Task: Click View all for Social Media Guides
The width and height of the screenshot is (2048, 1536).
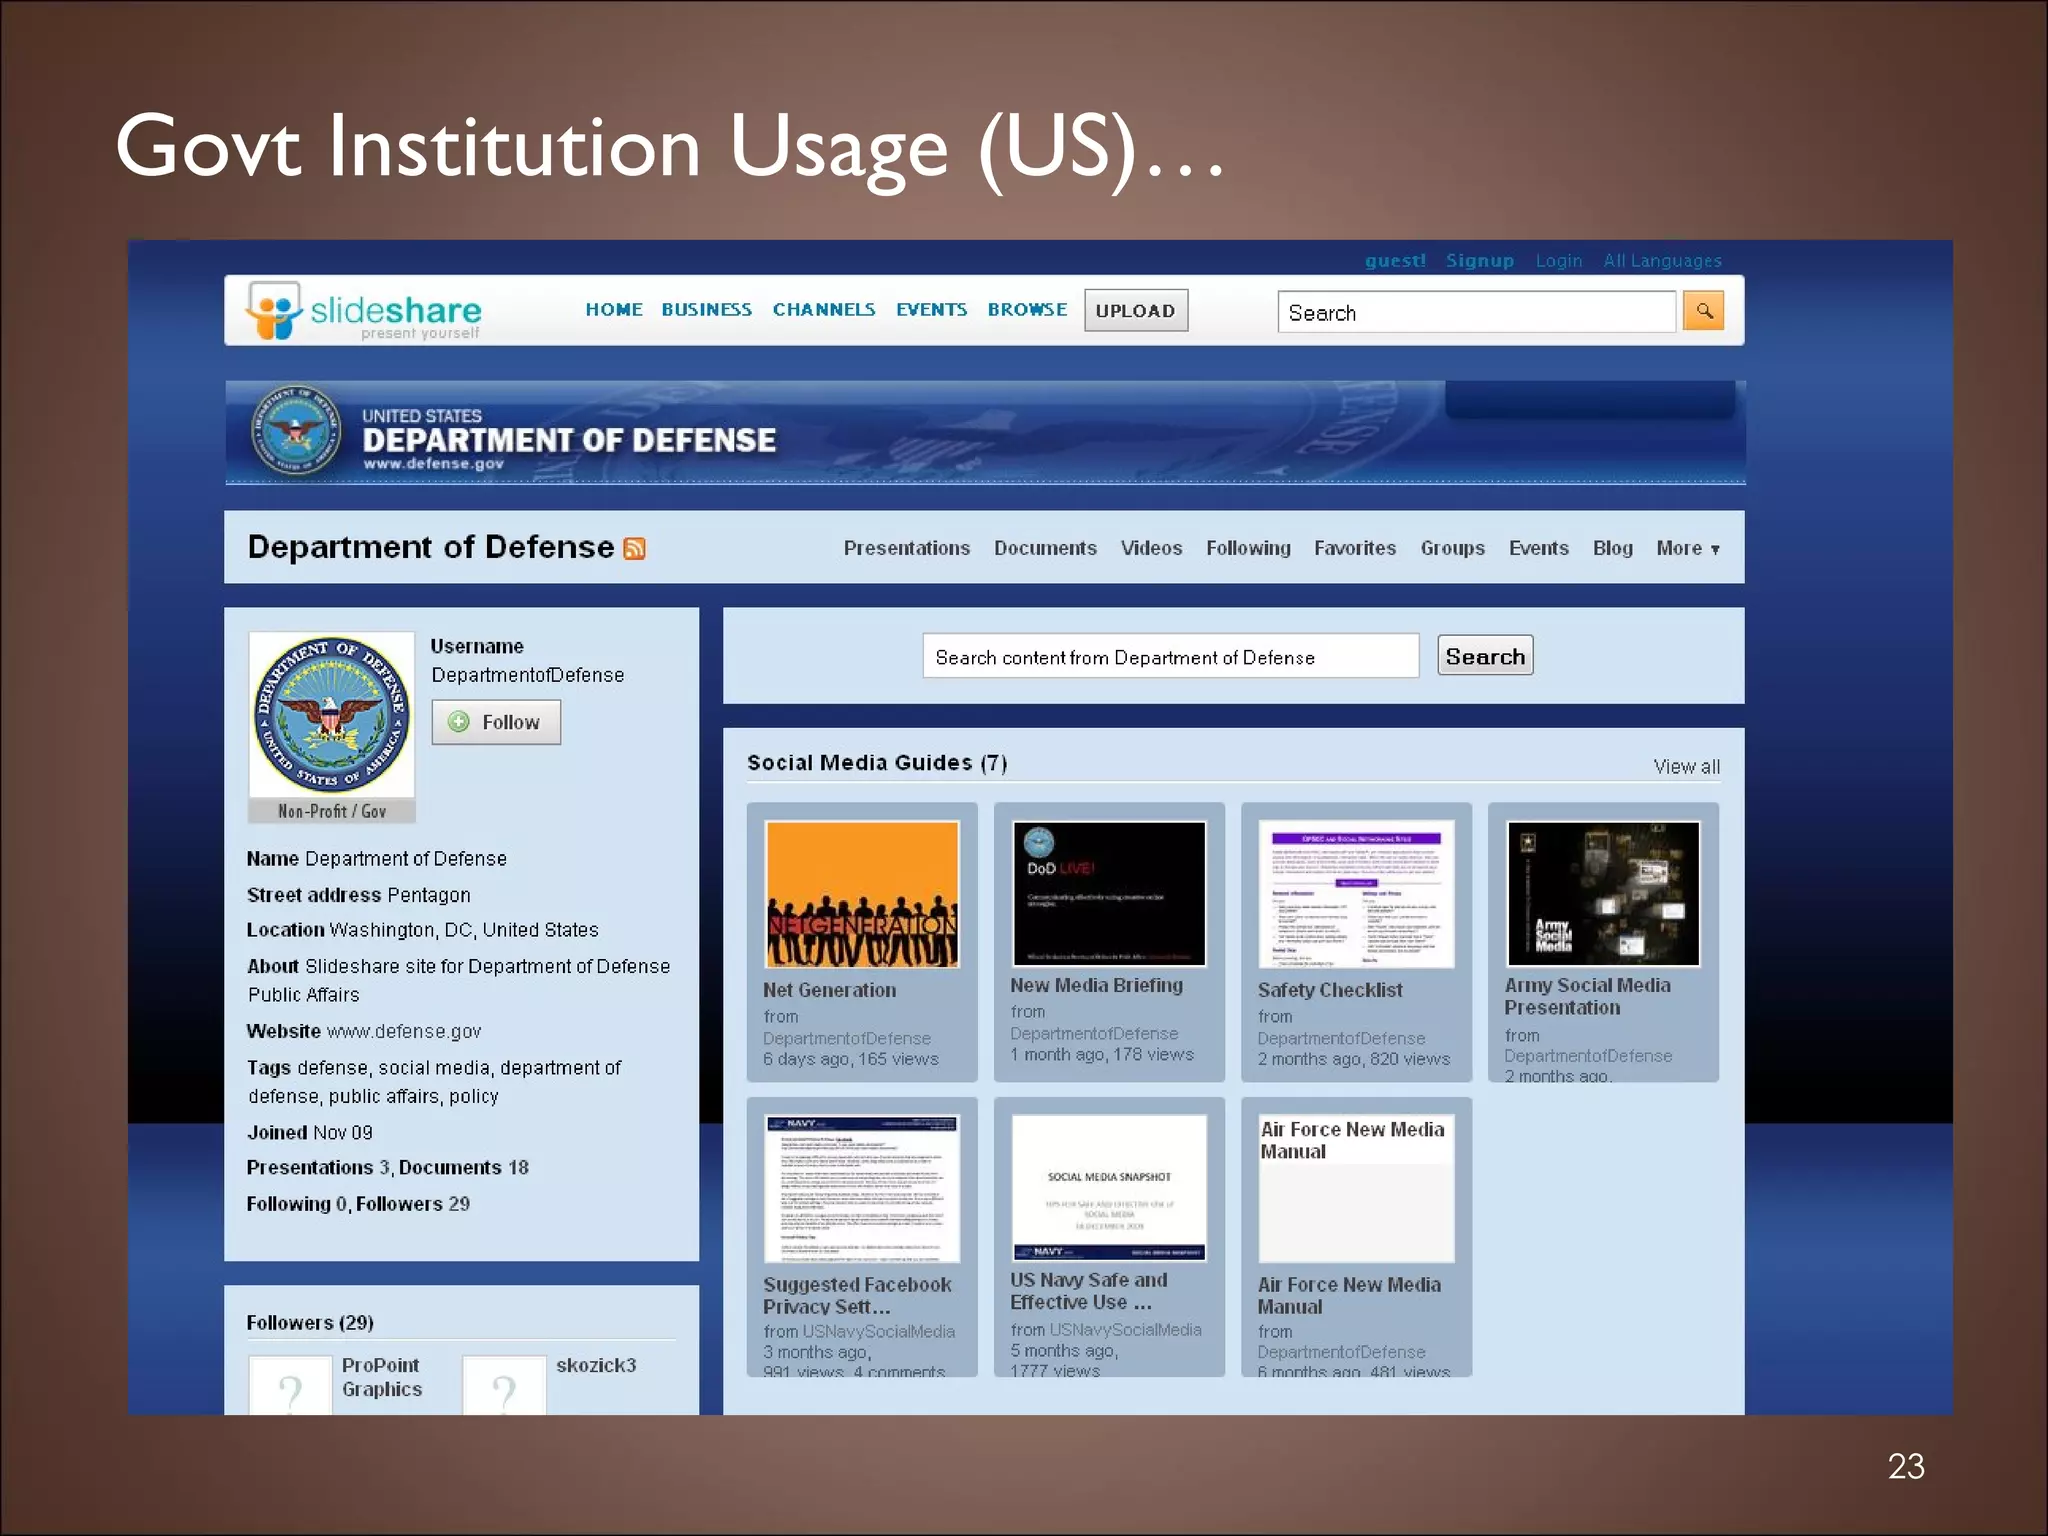Action: [1686, 767]
